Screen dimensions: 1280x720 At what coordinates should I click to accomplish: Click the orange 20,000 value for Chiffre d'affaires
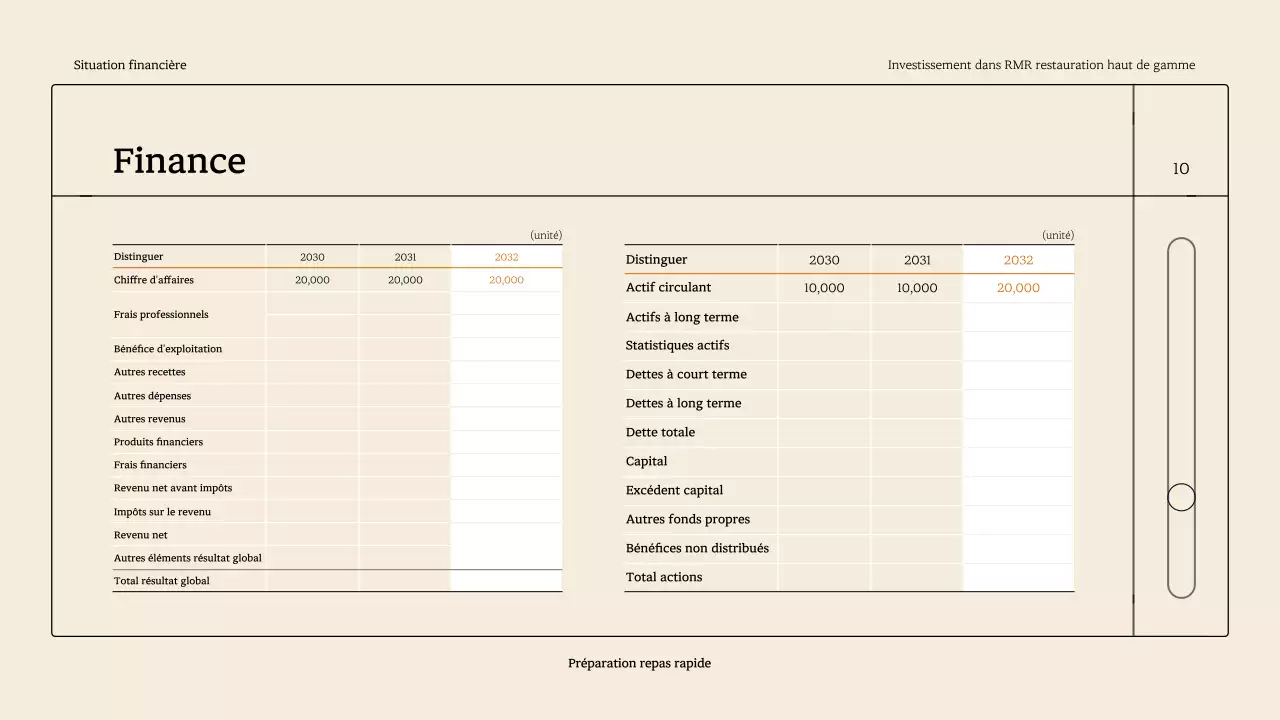click(x=506, y=280)
